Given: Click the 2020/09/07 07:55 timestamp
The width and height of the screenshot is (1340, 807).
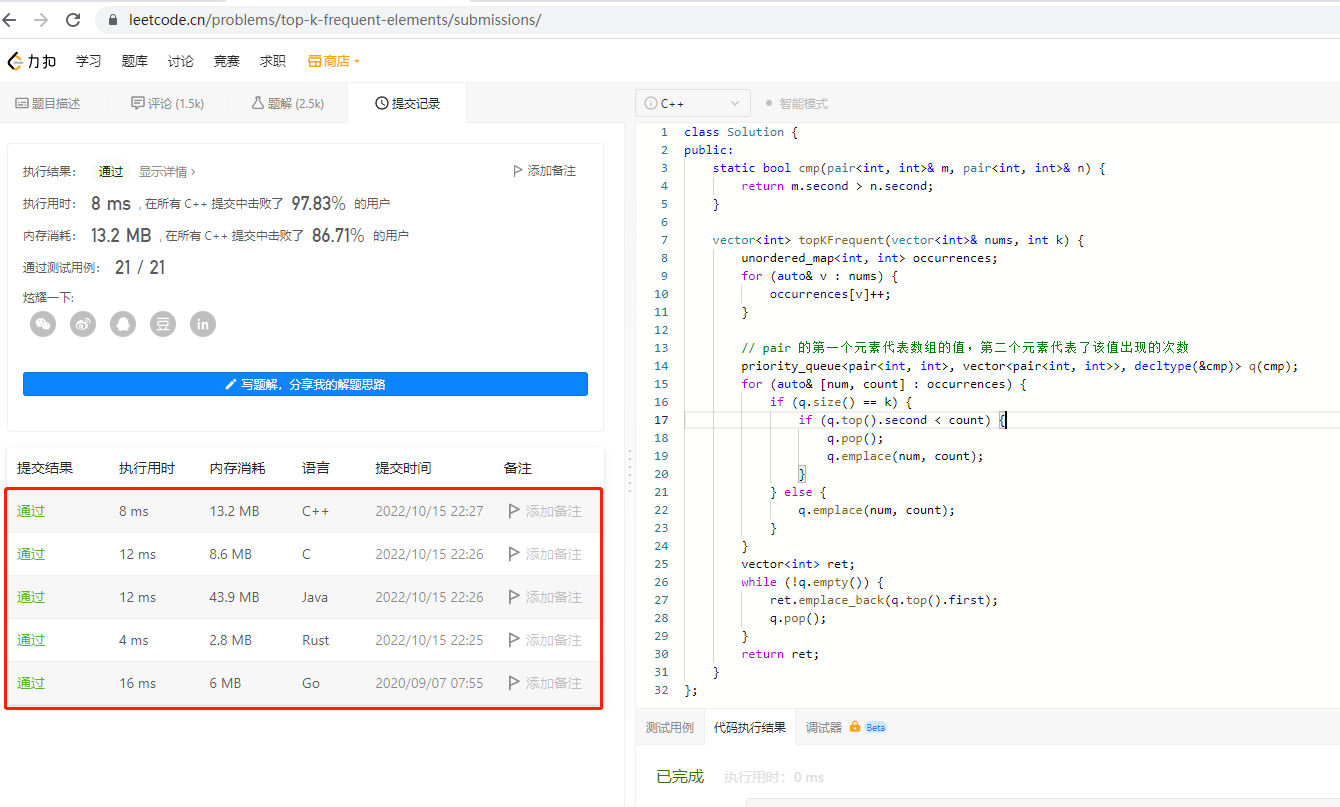Looking at the screenshot, I should coord(429,683).
